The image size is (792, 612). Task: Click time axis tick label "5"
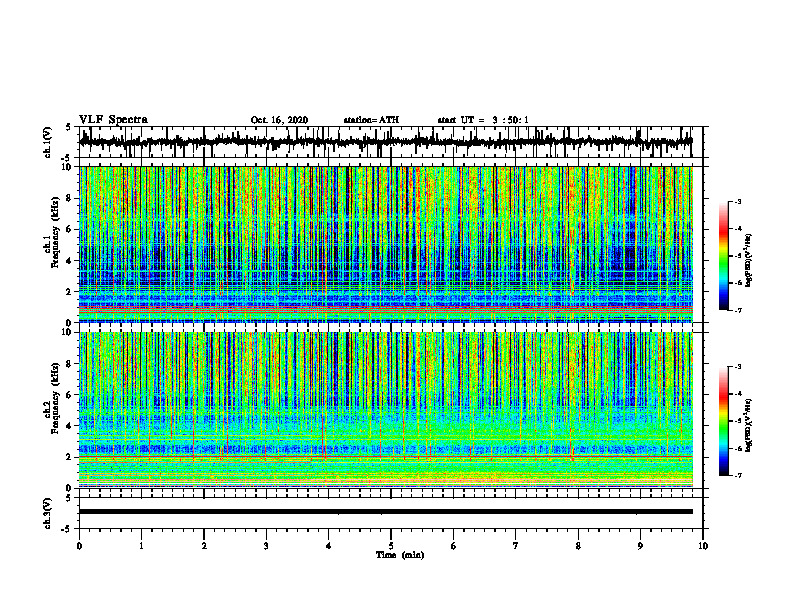pyautogui.click(x=391, y=546)
